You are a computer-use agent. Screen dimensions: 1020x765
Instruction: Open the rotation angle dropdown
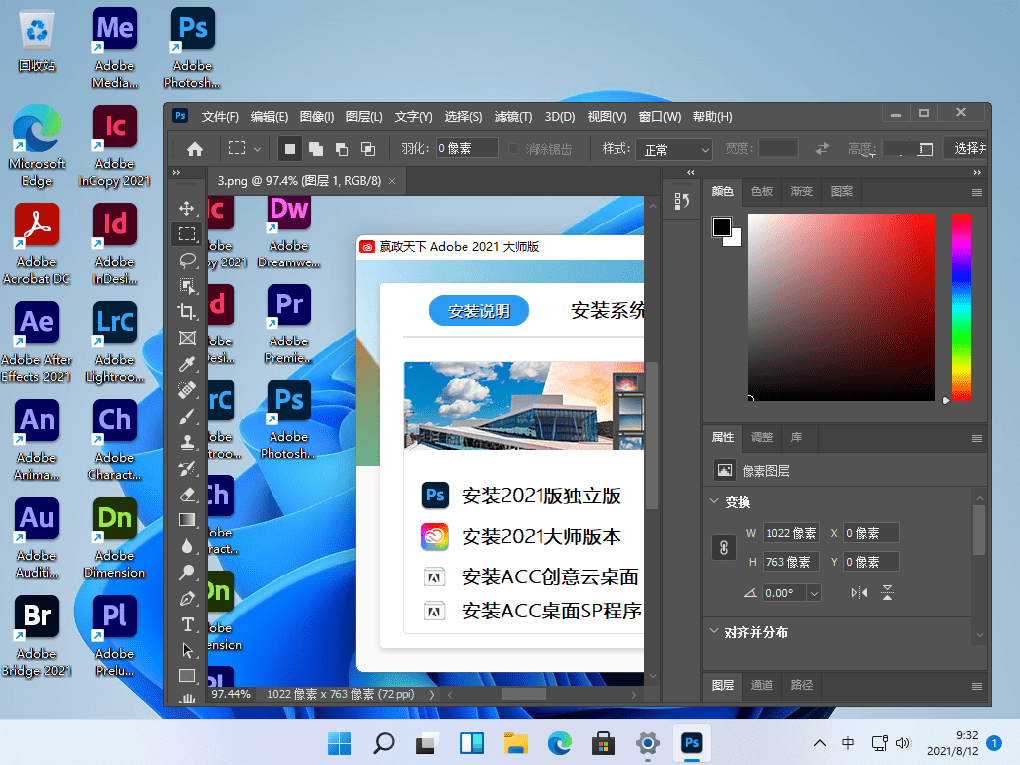814,593
